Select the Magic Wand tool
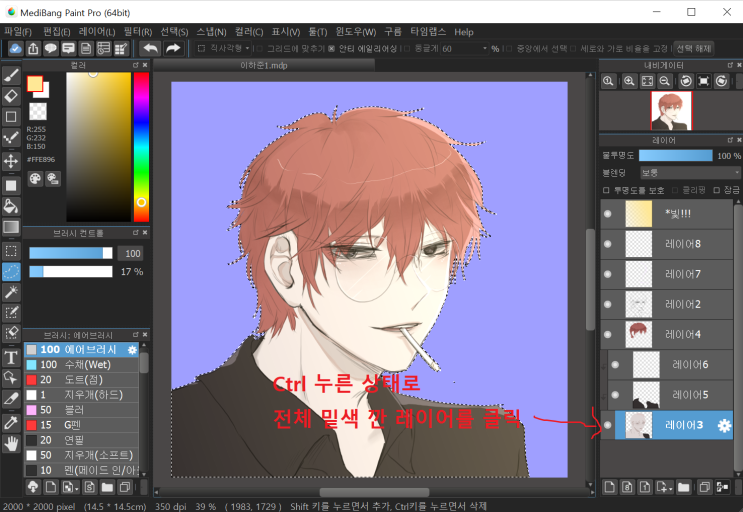The width and height of the screenshot is (743, 512). point(11,292)
